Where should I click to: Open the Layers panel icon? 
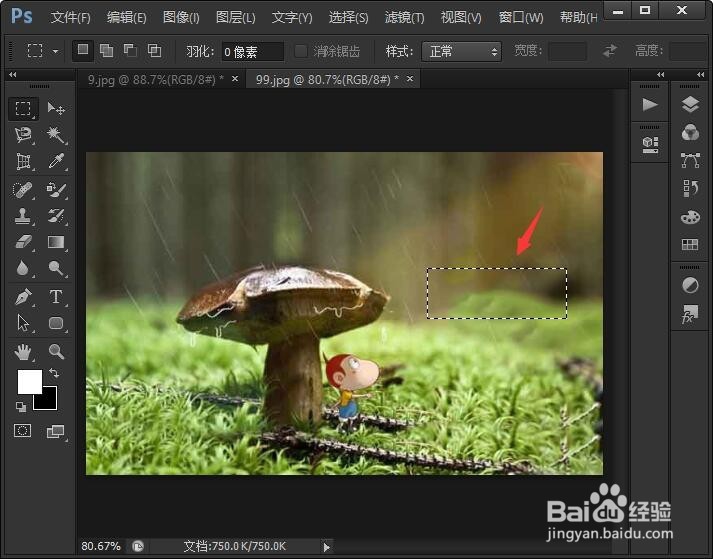coord(690,105)
